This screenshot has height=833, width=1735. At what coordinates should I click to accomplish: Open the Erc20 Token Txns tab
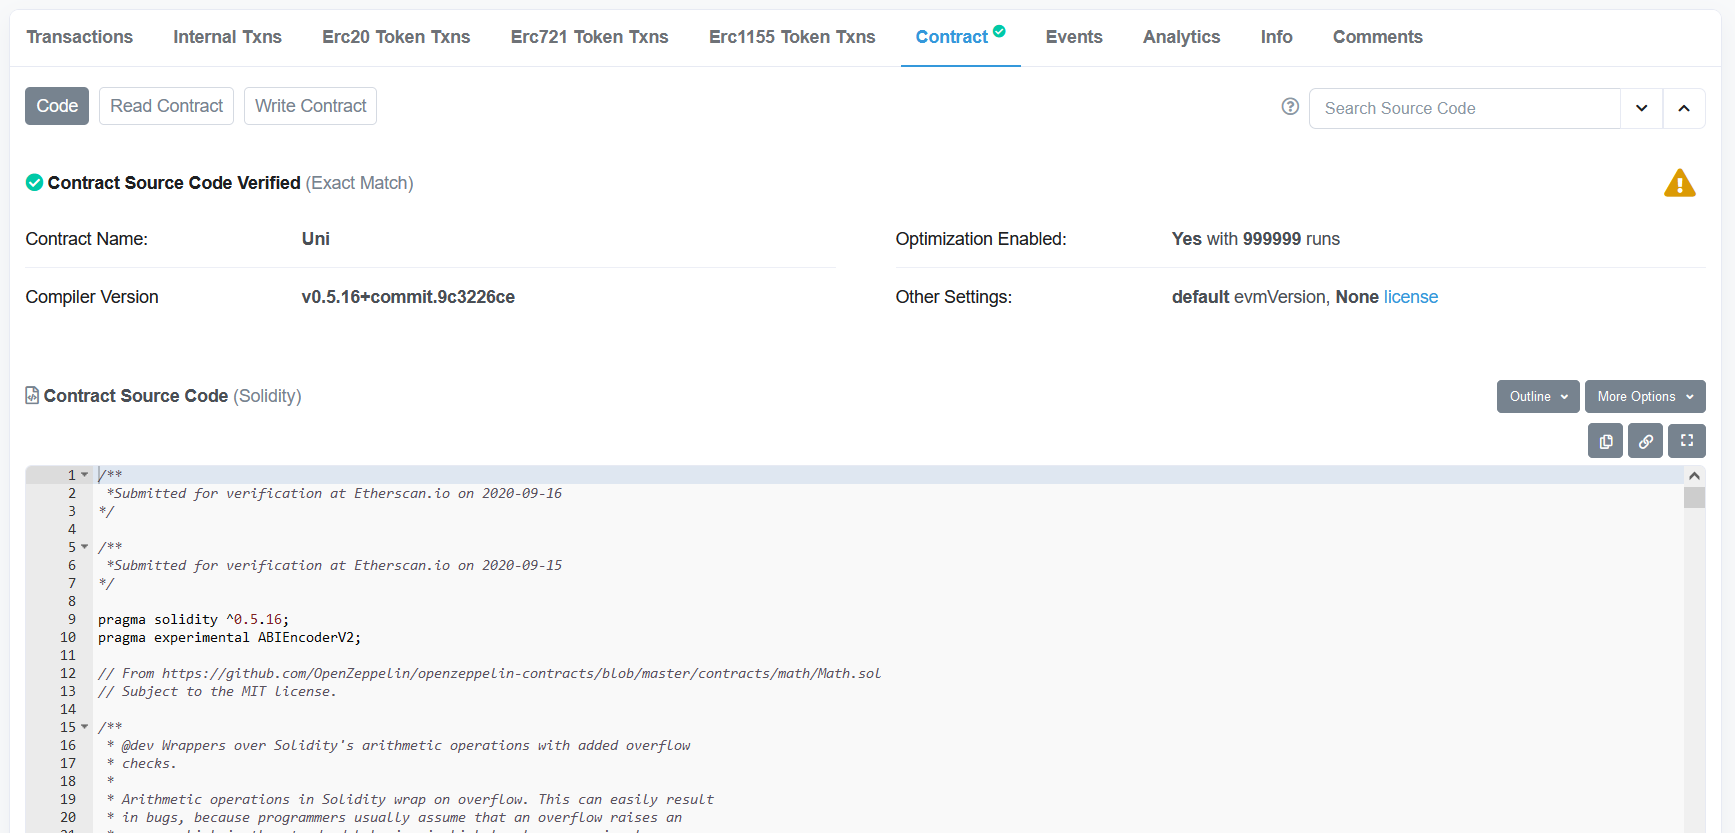(x=395, y=37)
